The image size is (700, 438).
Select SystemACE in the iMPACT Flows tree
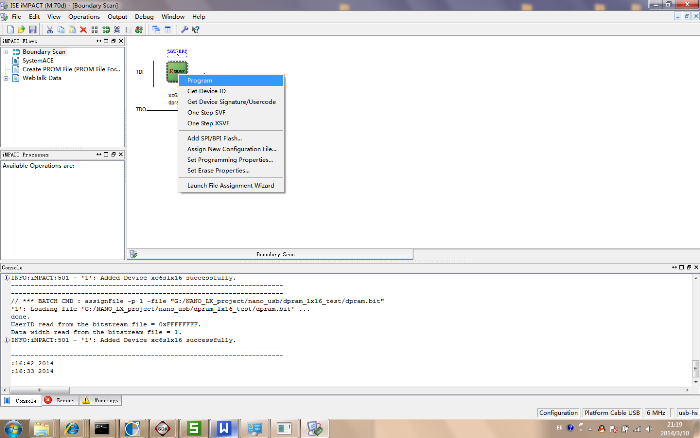[38, 60]
